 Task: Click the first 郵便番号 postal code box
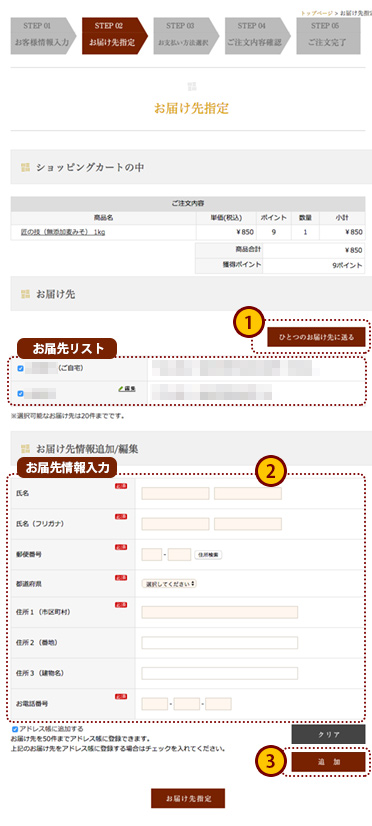(152, 555)
